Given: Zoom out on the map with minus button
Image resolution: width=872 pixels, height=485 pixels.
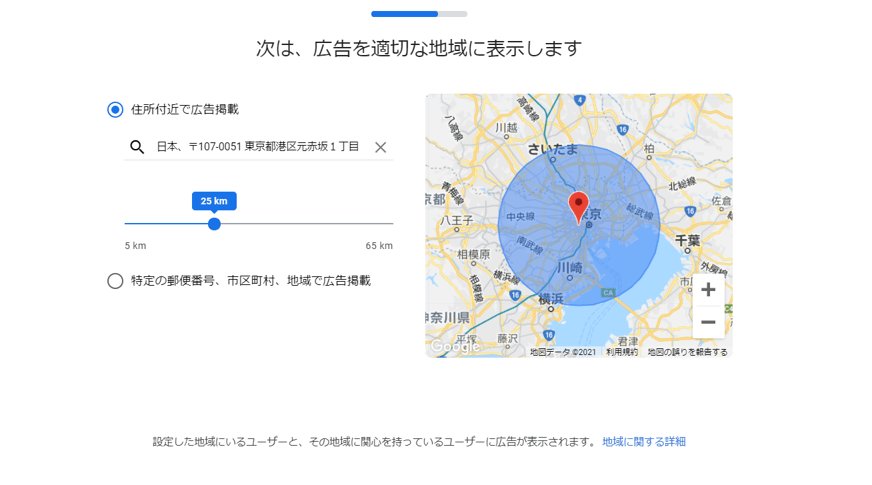Looking at the screenshot, I should click(x=708, y=322).
